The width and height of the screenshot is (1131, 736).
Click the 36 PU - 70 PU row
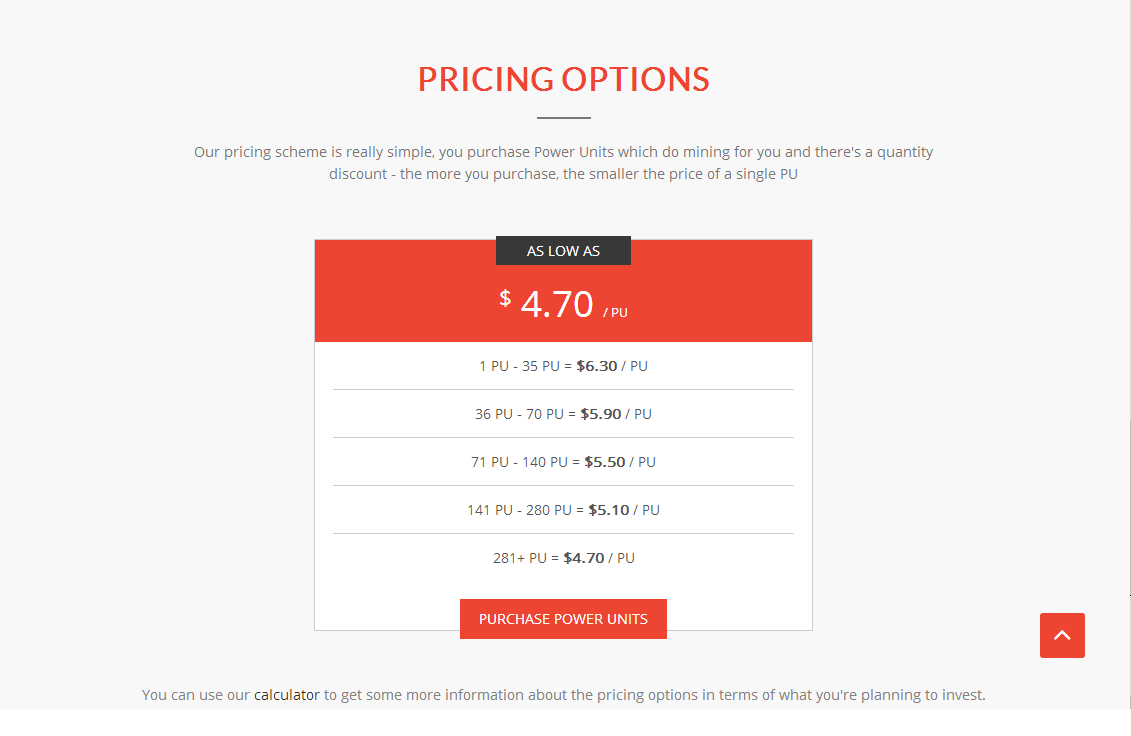(x=563, y=413)
